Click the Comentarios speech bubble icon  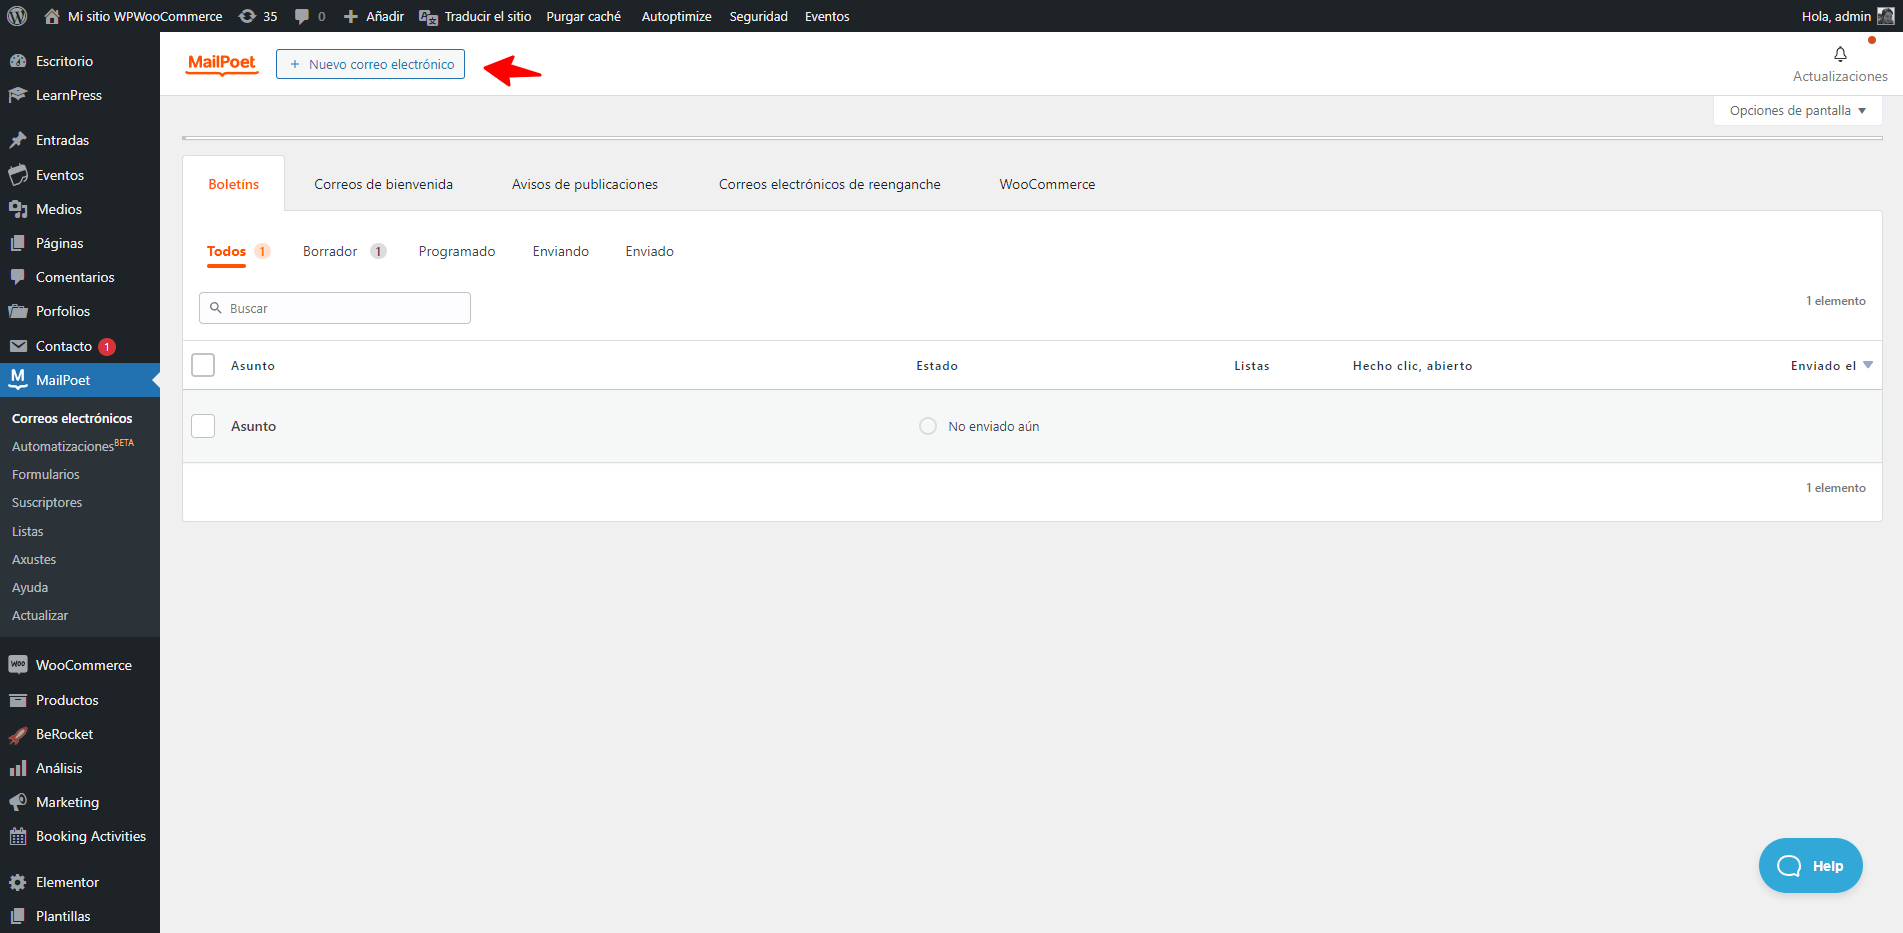(x=18, y=277)
